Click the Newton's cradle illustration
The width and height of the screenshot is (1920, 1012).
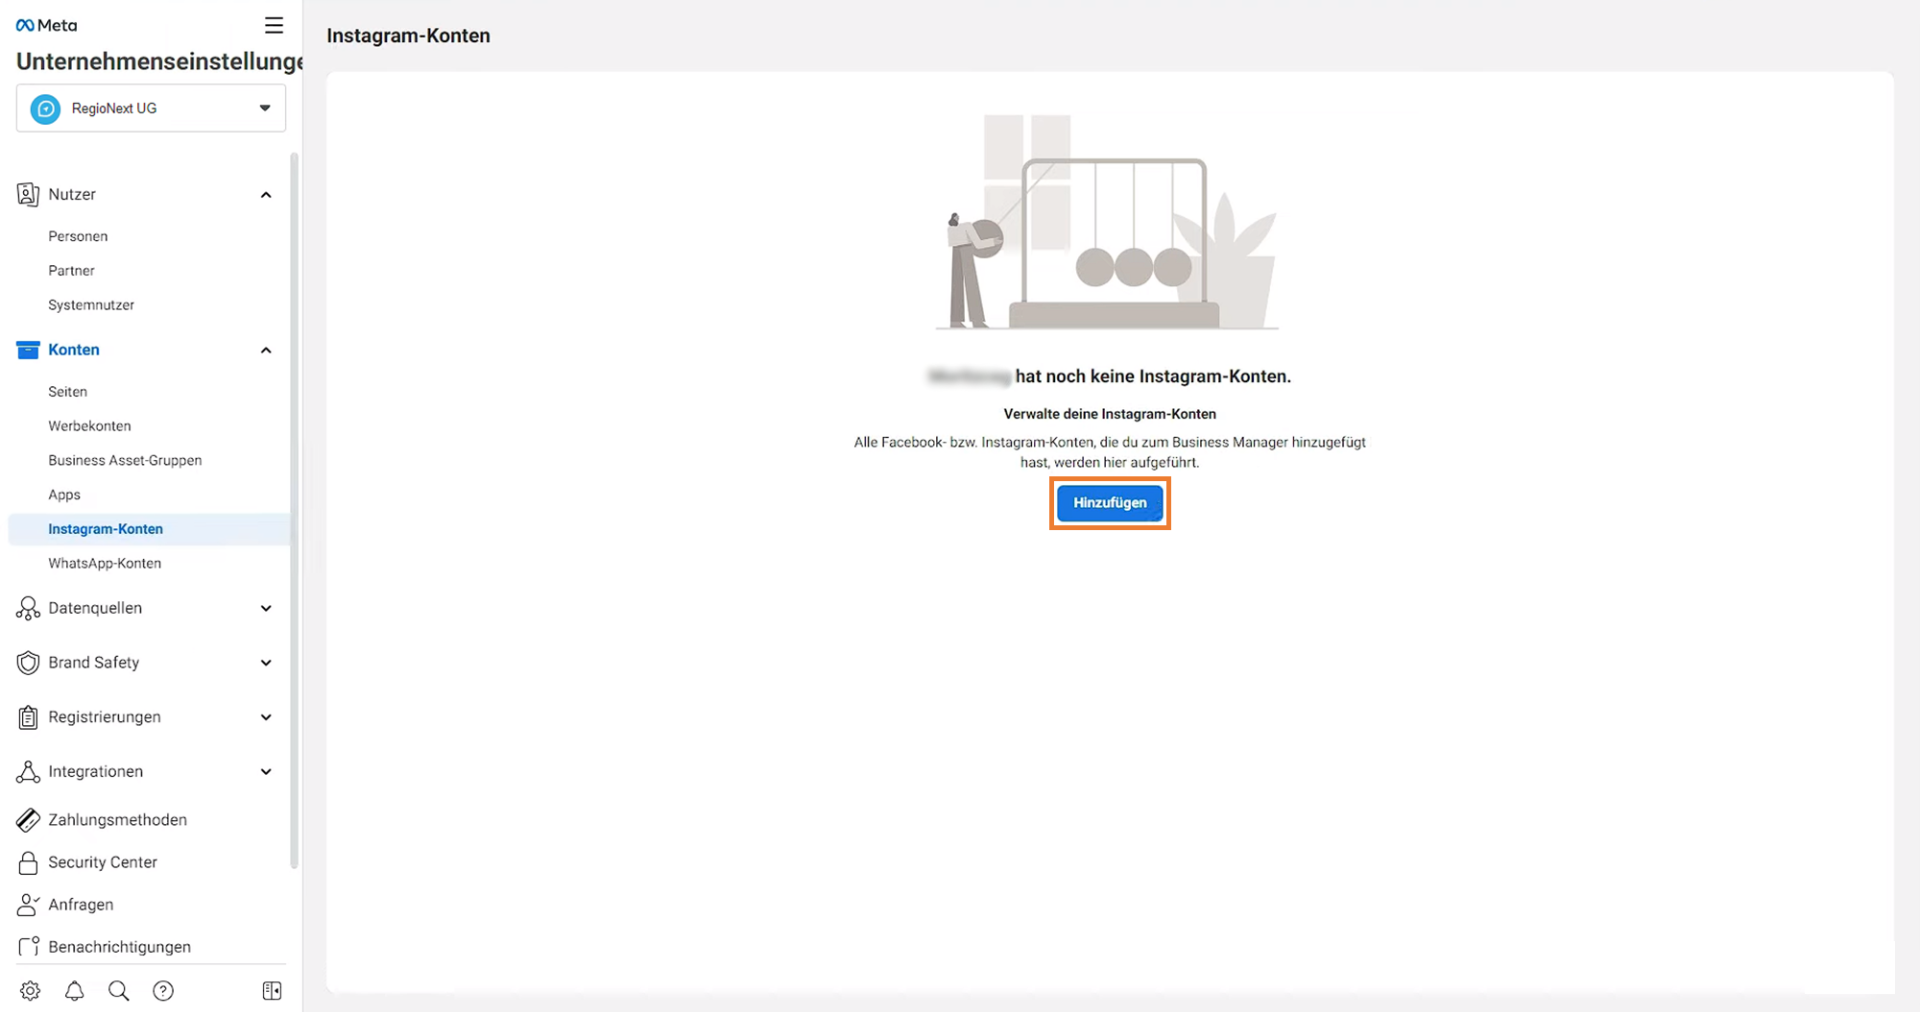coord(1108,222)
